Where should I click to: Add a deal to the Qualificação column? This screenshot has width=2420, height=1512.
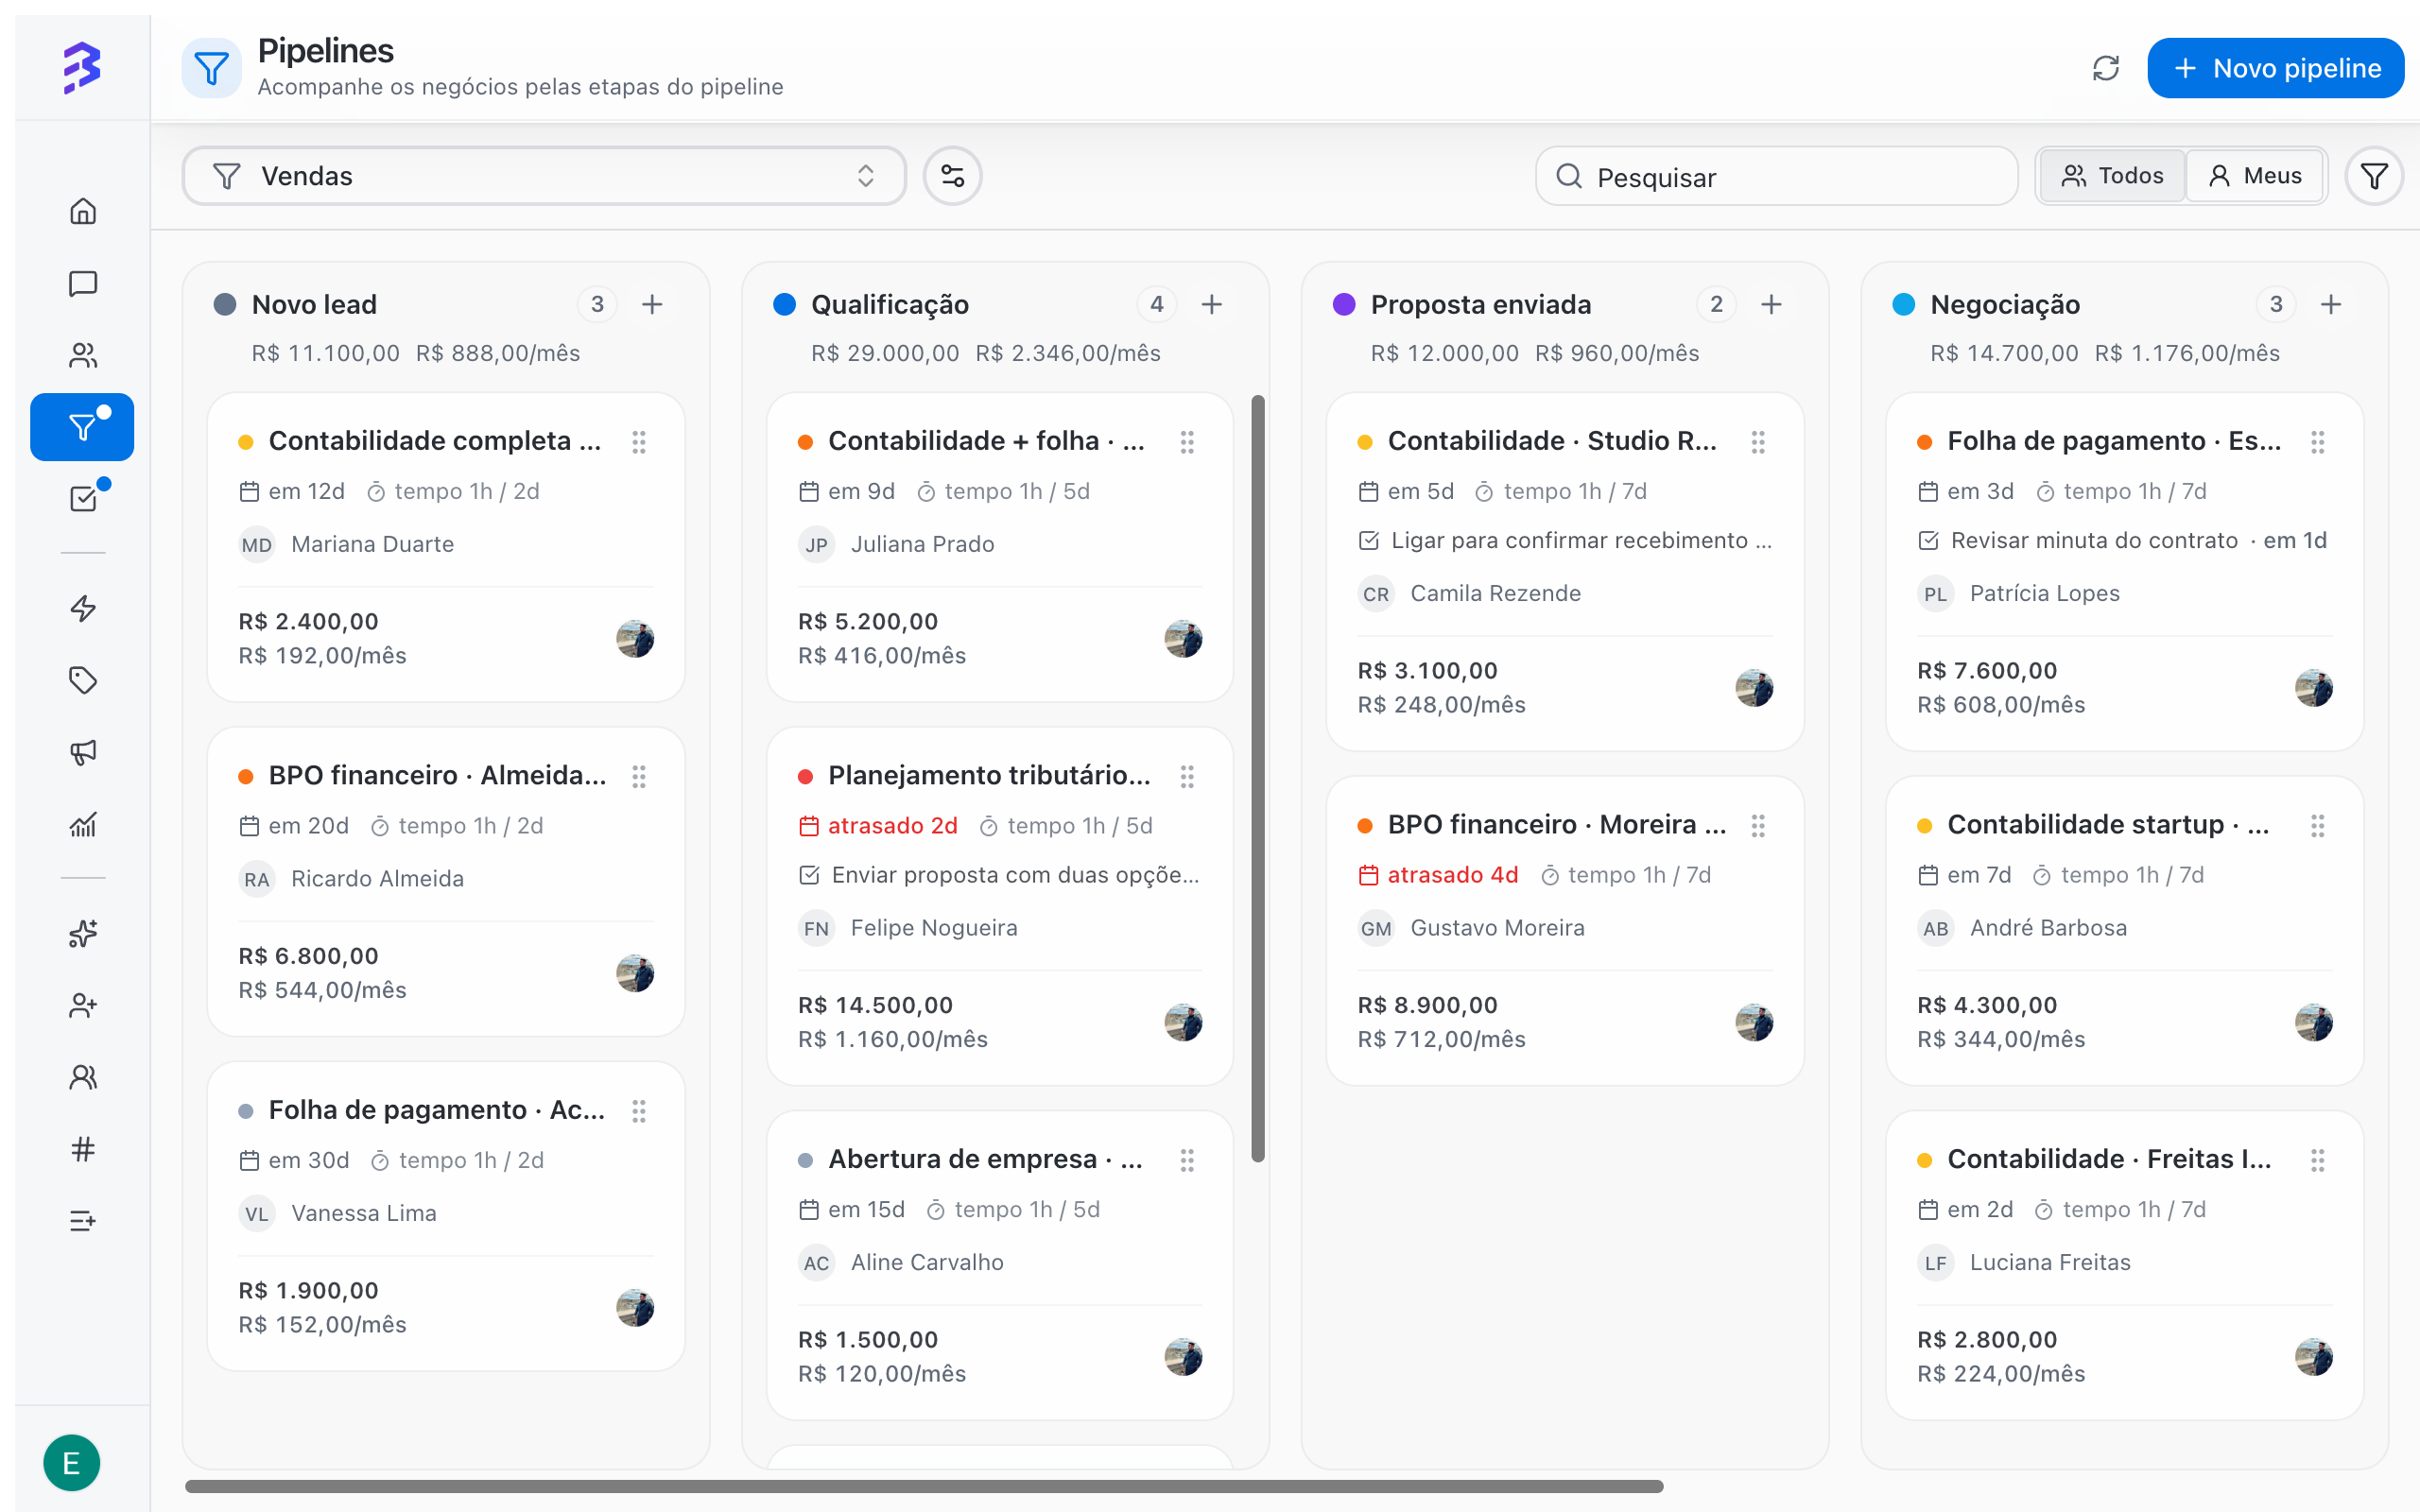click(x=1212, y=304)
